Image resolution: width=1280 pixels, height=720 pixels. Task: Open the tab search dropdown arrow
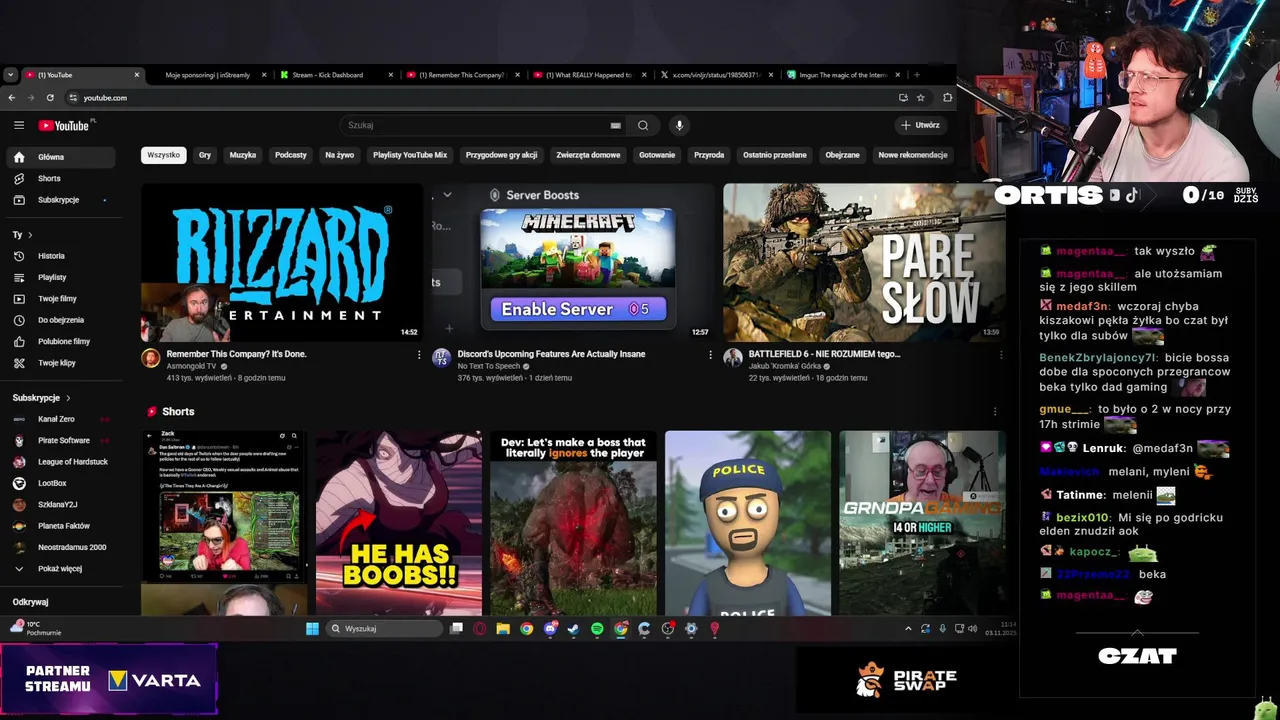(x=10, y=75)
